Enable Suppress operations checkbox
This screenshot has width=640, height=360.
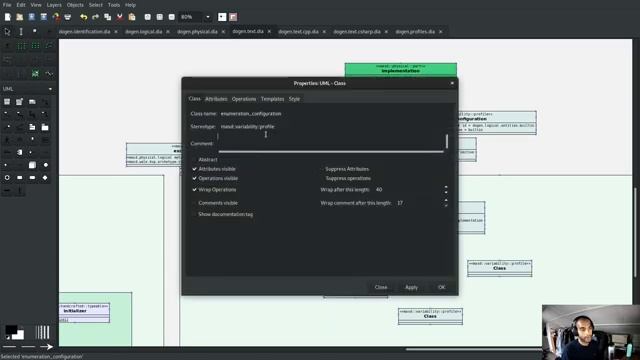pos(322,178)
